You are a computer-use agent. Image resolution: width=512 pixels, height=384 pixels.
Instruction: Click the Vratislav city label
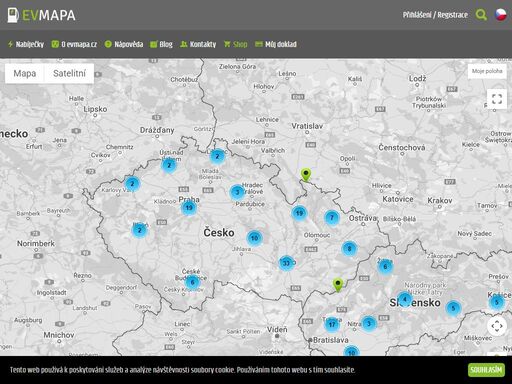(x=307, y=126)
